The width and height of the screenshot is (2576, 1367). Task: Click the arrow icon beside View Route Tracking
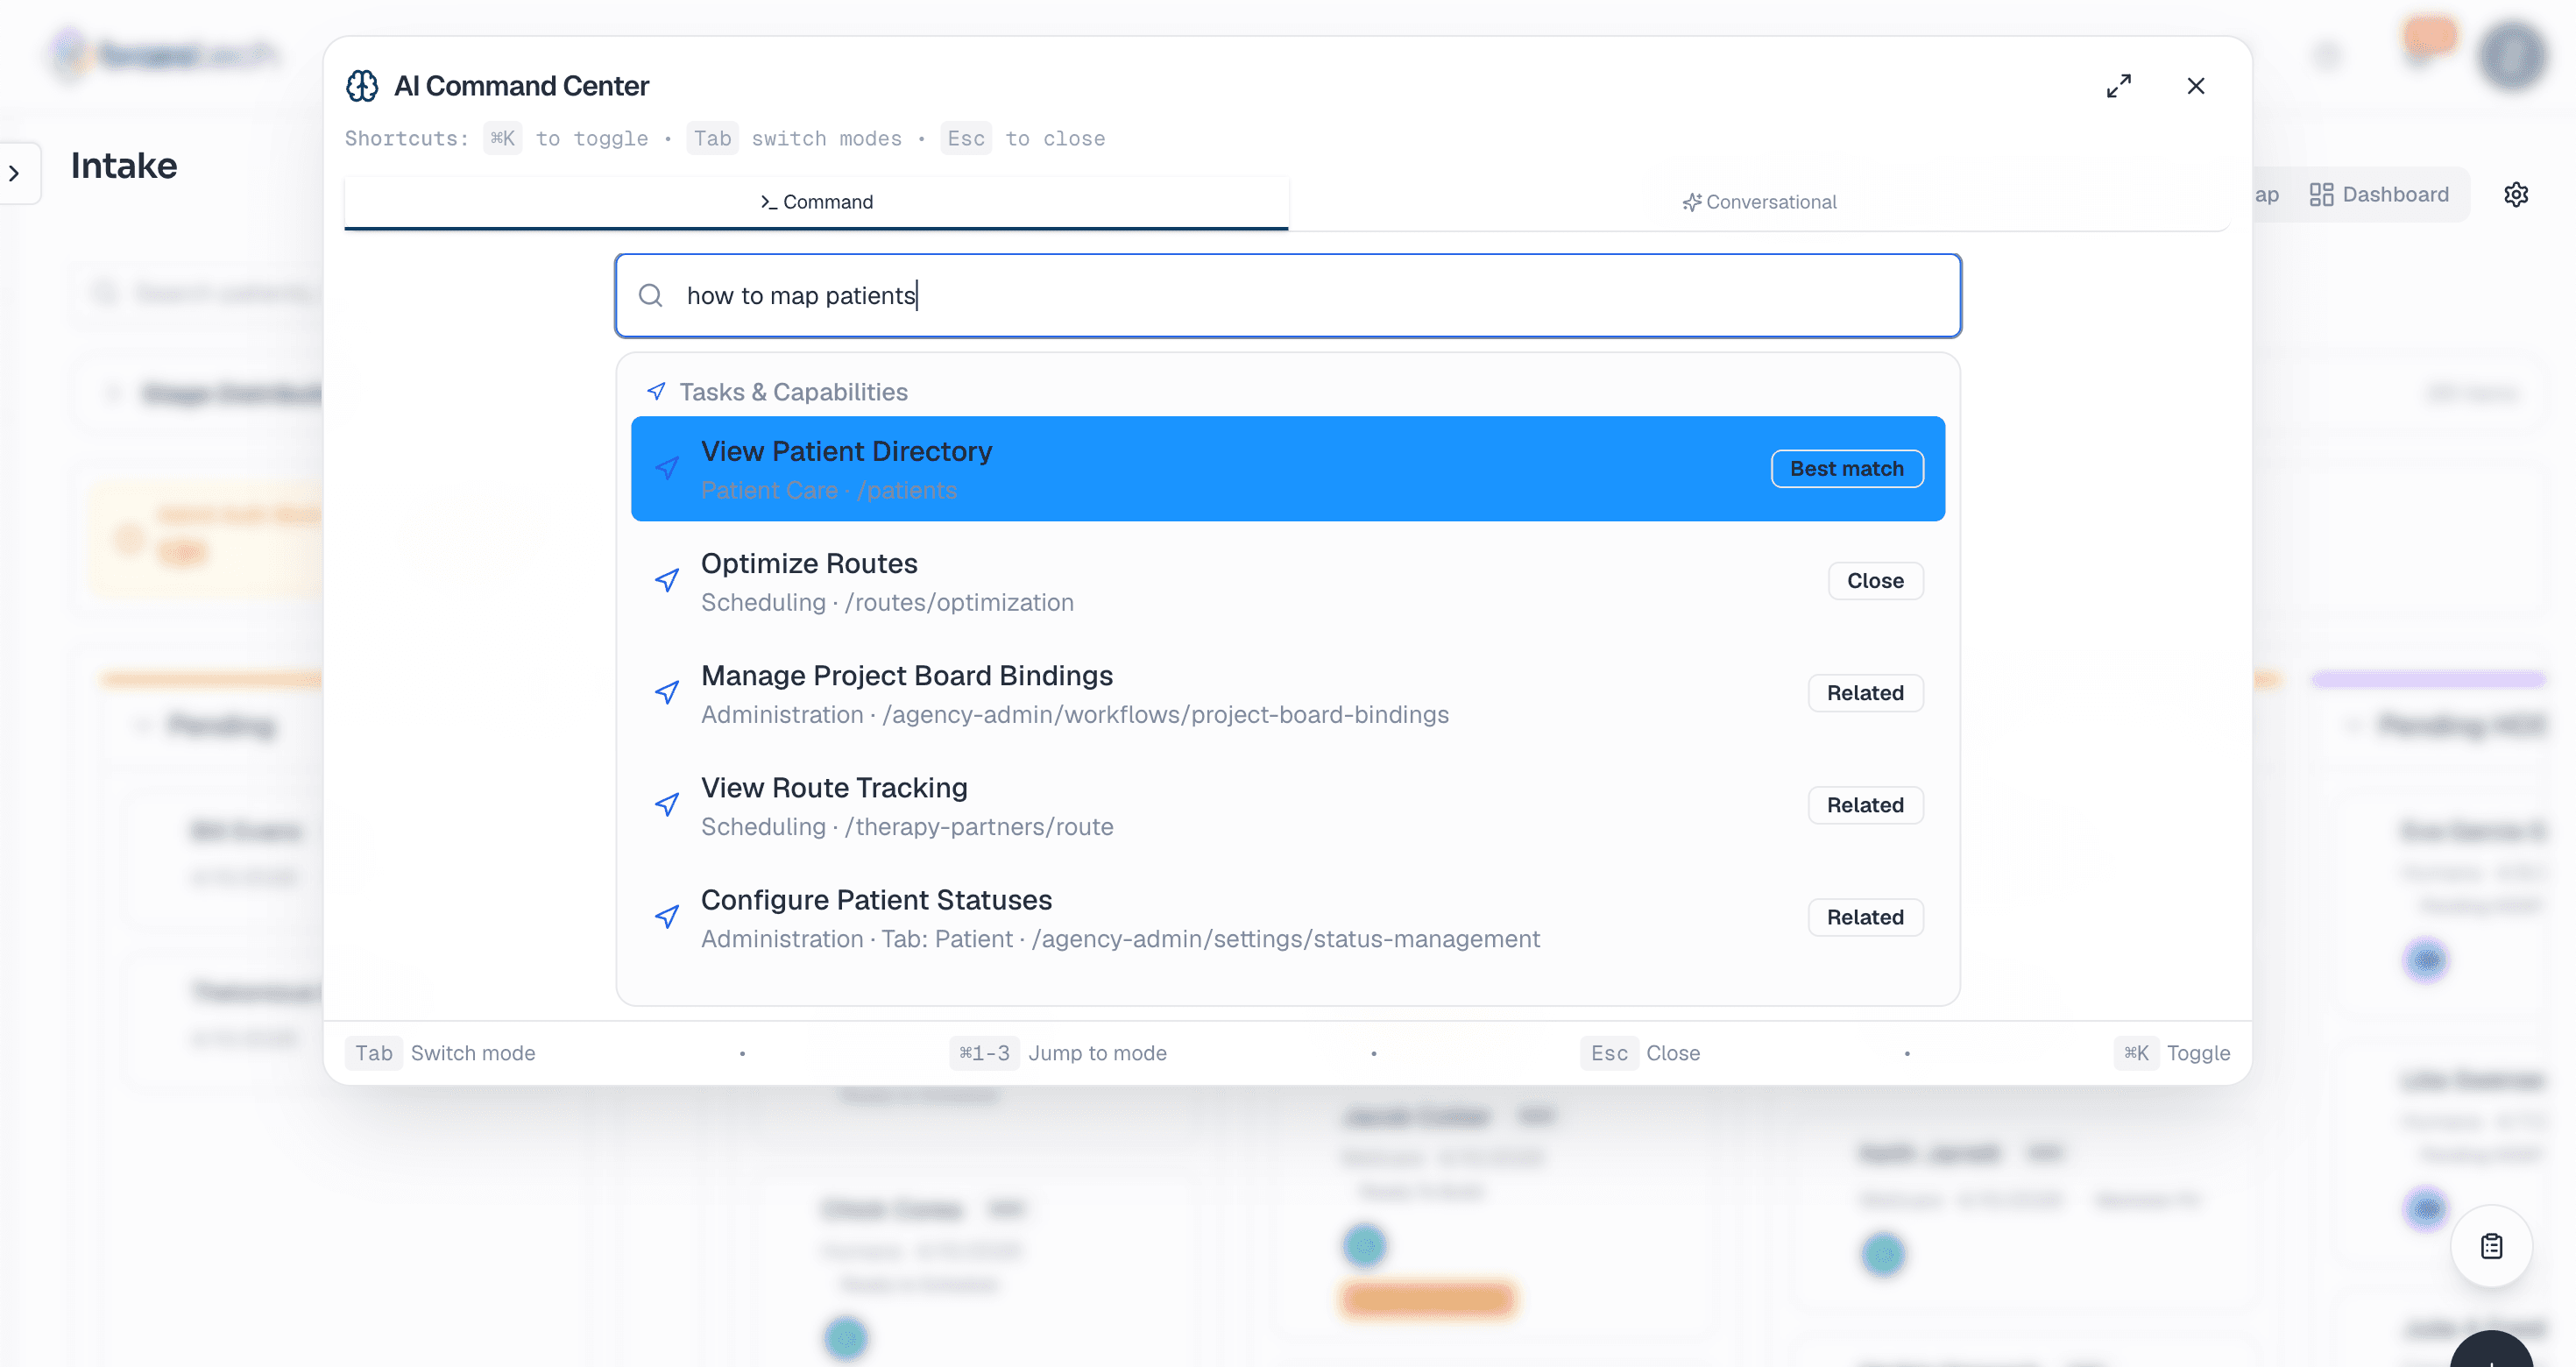667,804
